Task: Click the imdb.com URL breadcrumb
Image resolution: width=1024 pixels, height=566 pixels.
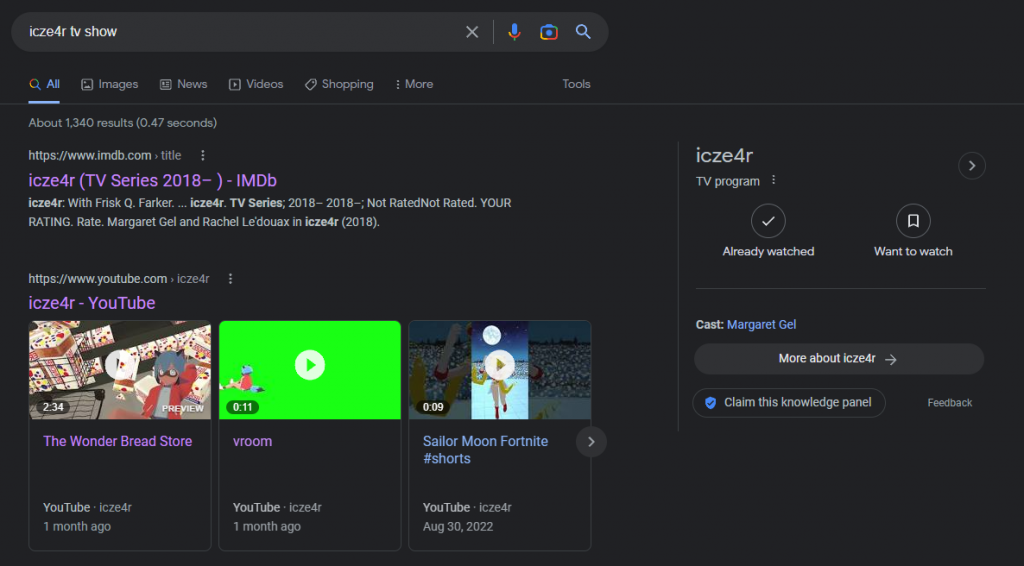Action: [x=104, y=155]
